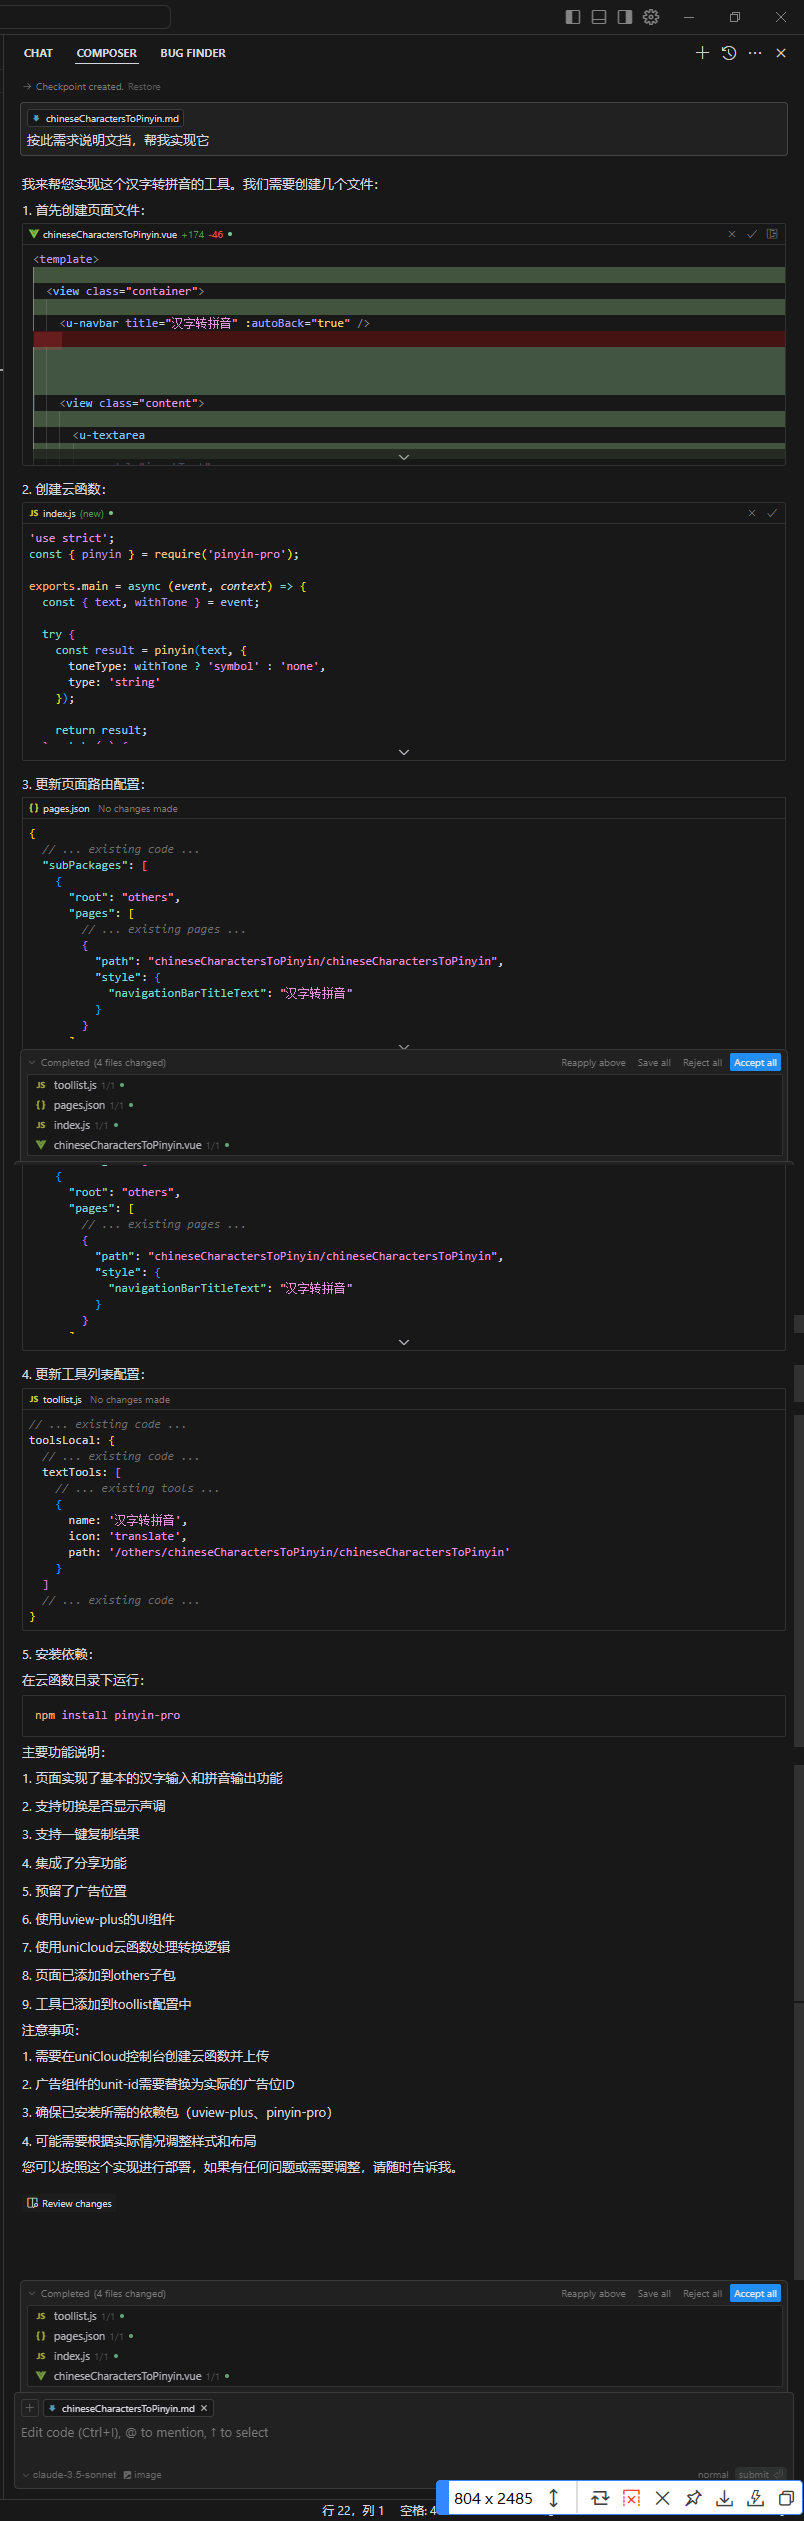Image resolution: width=804 pixels, height=2521 pixels.
Task: Expand the index.js code block chevron
Action: [x=404, y=752]
